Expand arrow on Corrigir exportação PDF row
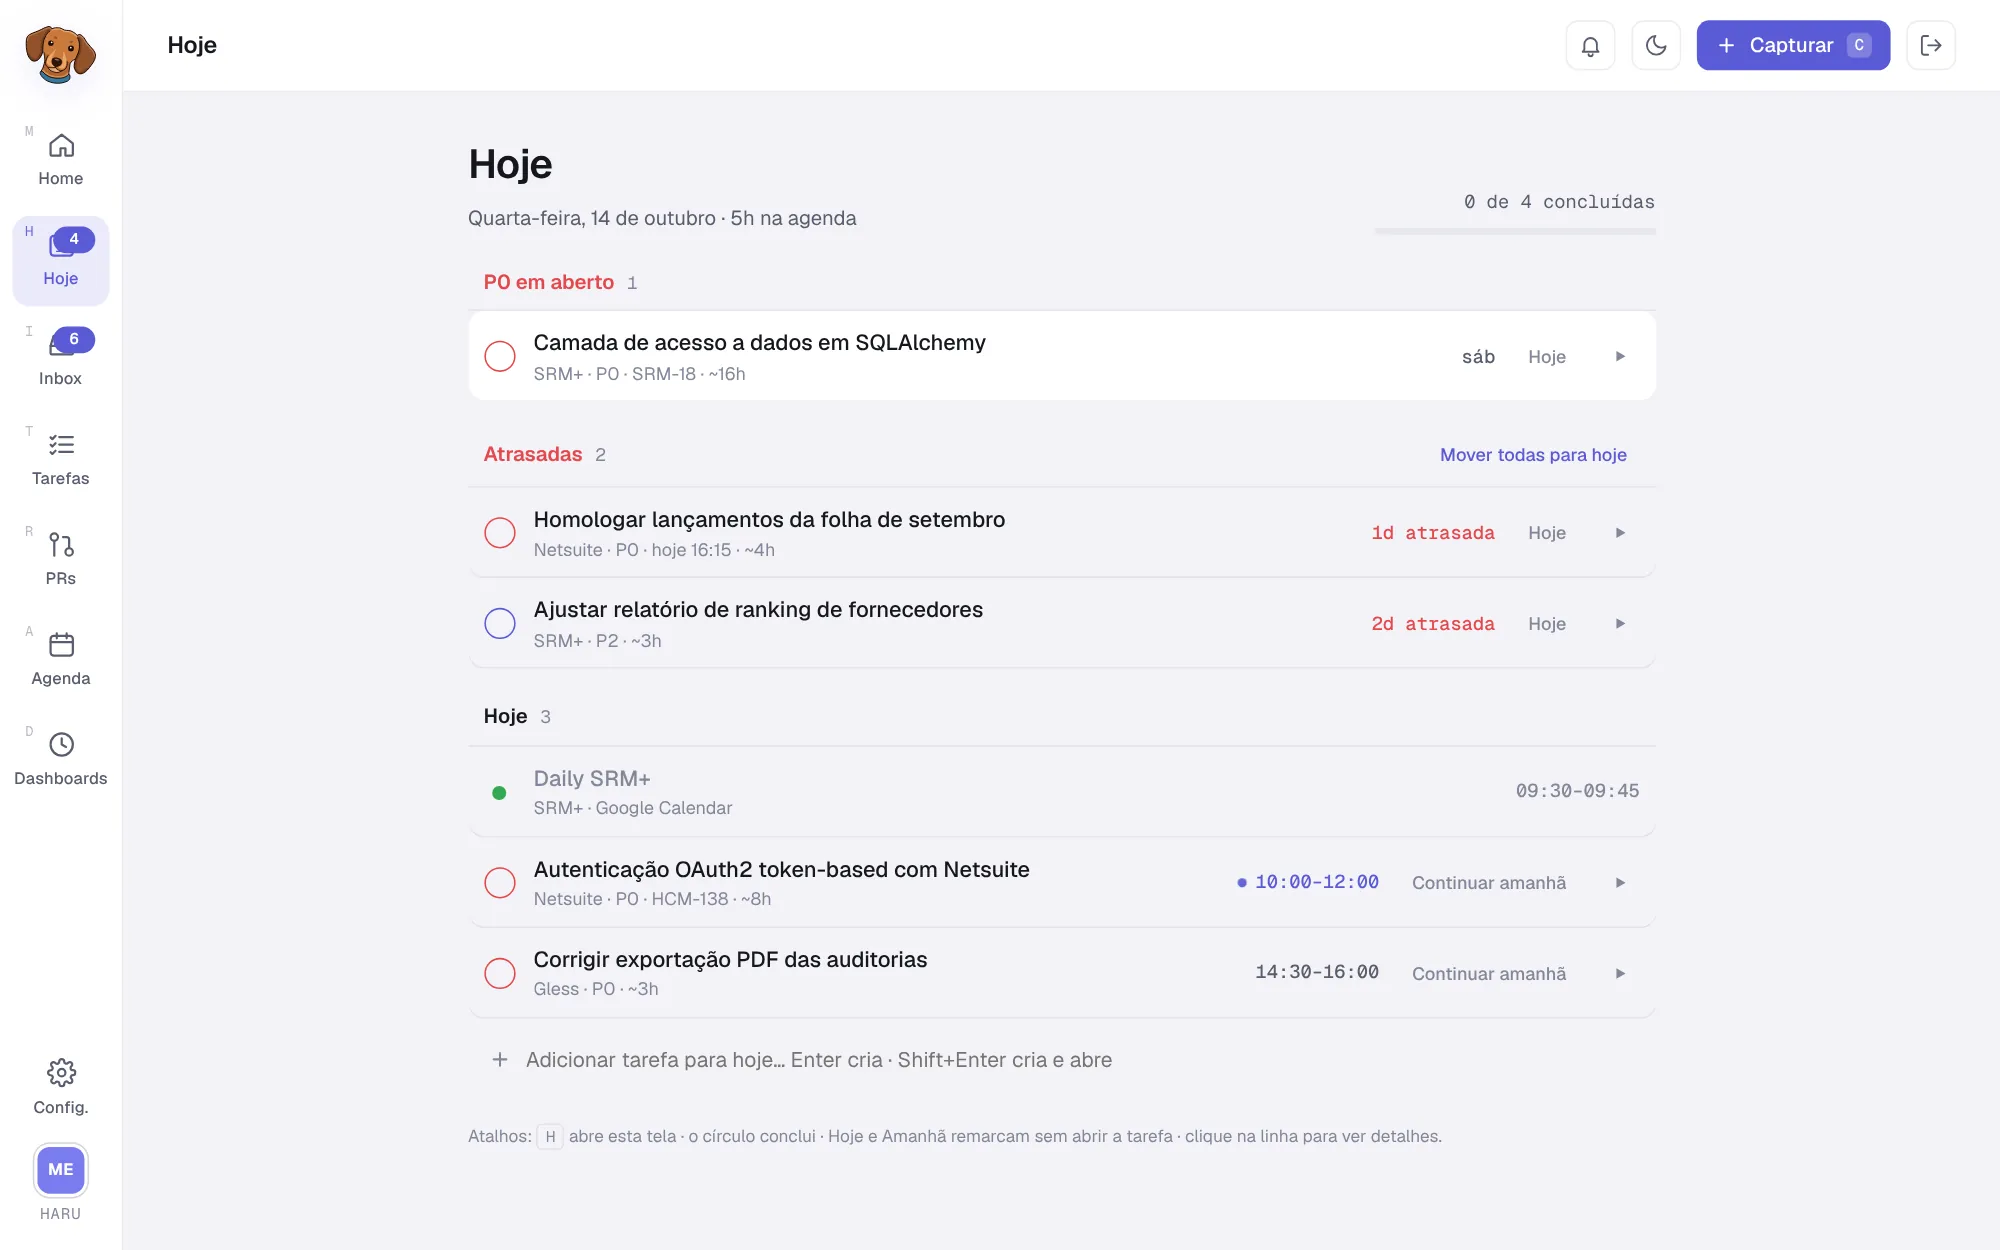This screenshot has width=2000, height=1250. tap(1620, 974)
